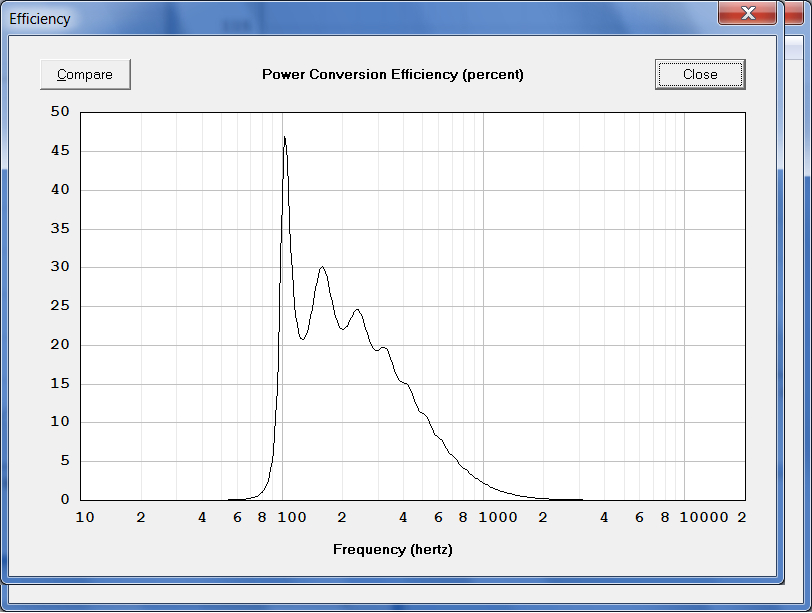Click the x-axis label 10000

704,517
